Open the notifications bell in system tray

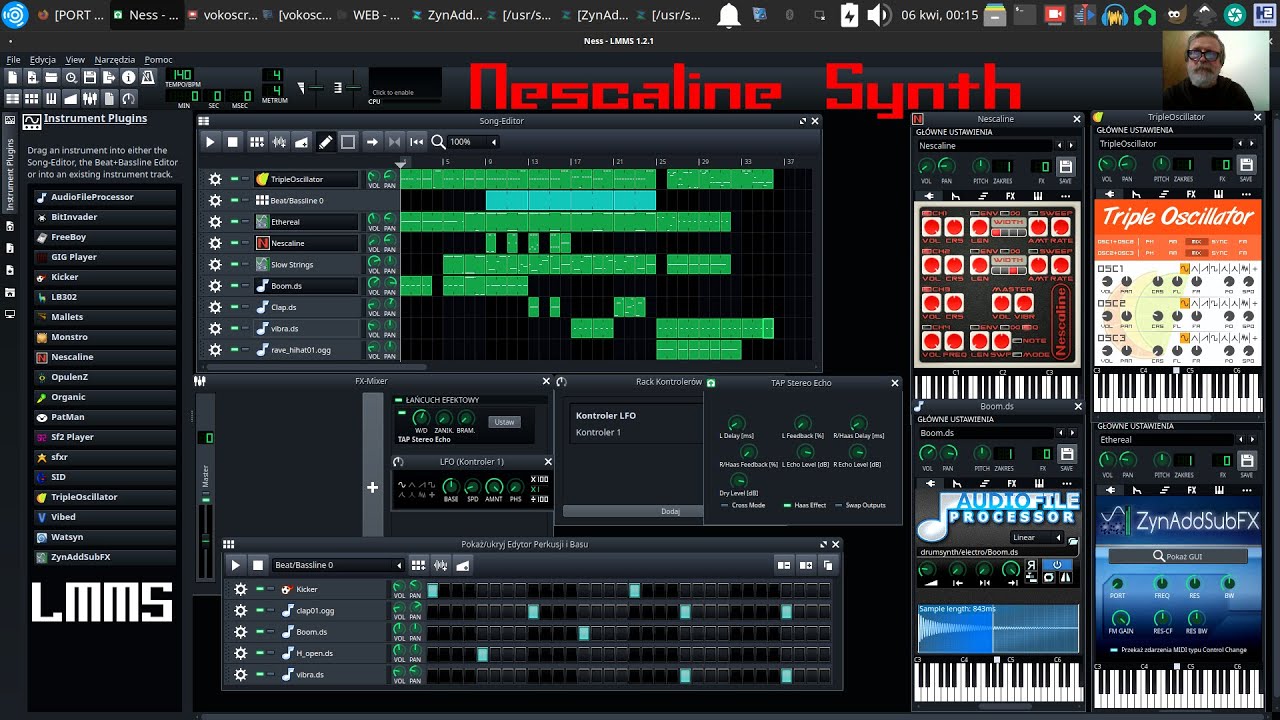(x=729, y=15)
